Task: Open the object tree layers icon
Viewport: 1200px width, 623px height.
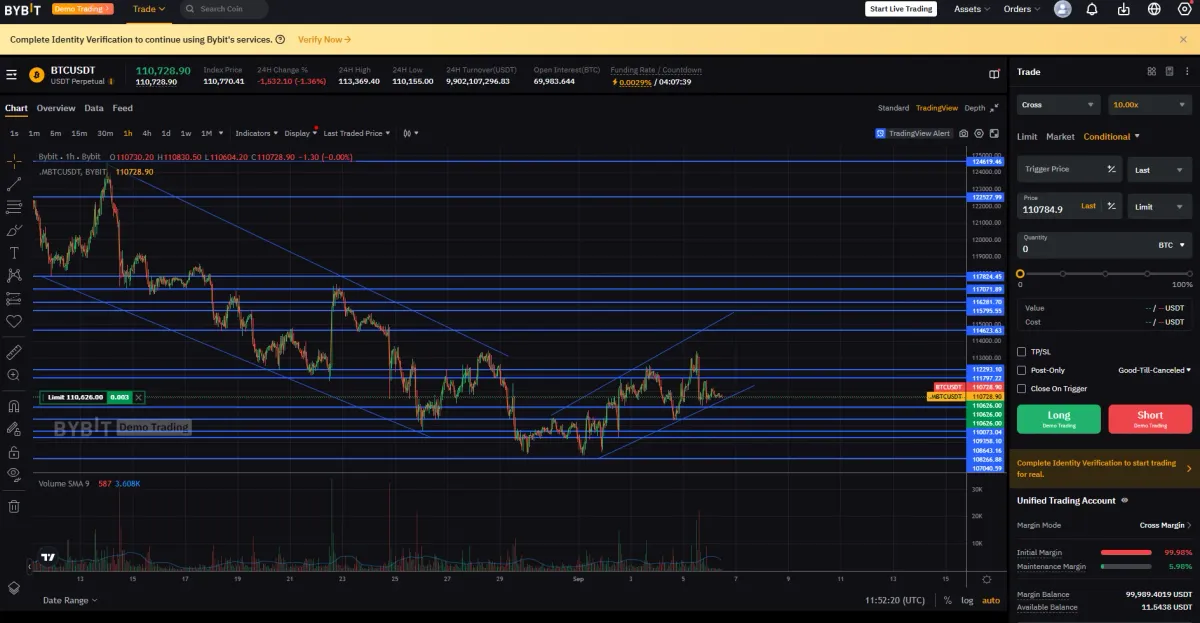Action: coord(14,588)
